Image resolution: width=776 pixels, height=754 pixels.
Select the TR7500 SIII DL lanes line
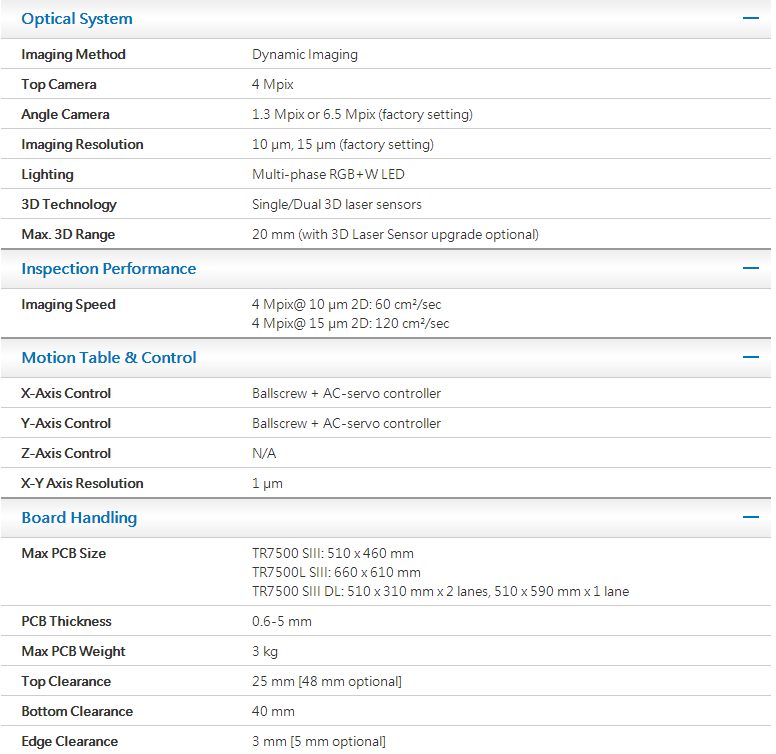point(440,592)
